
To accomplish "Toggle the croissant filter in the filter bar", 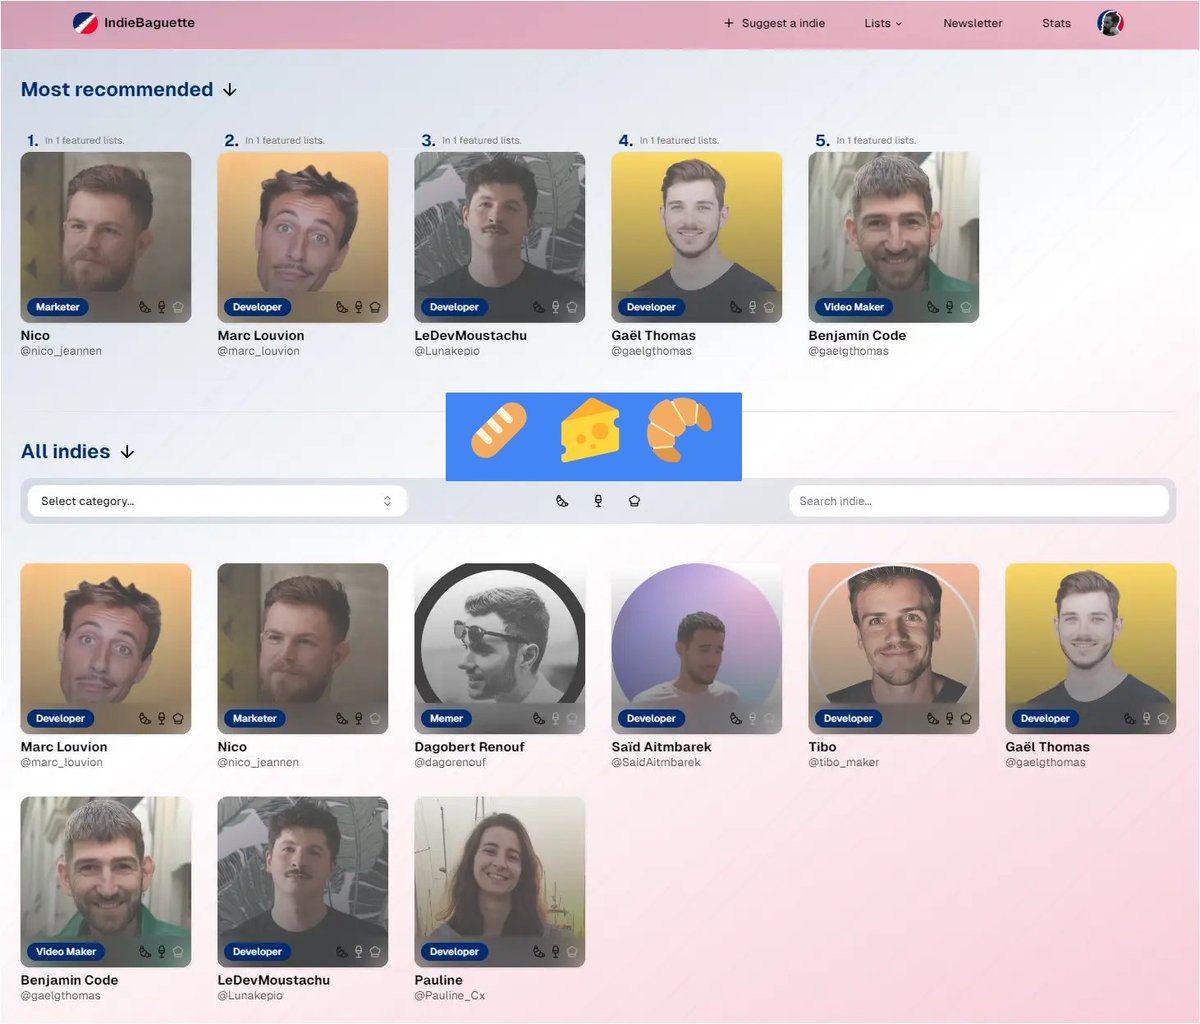I will coord(562,501).
